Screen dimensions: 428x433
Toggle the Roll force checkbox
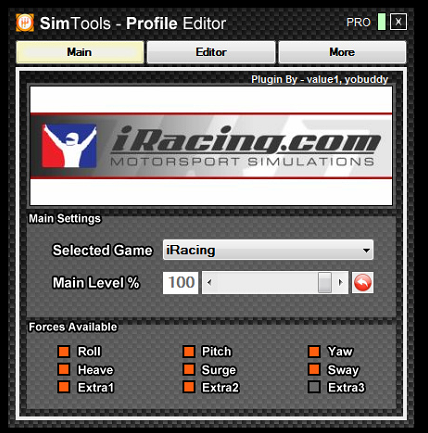(64, 351)
